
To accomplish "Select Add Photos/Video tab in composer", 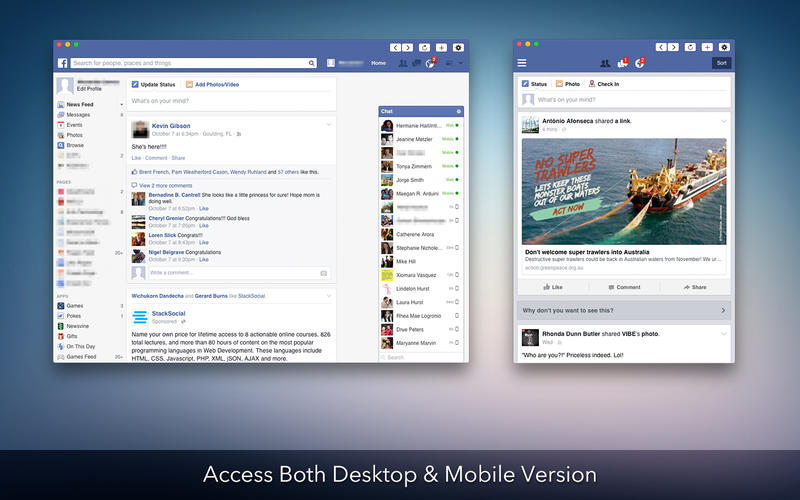I will click(x=212, y=85).
